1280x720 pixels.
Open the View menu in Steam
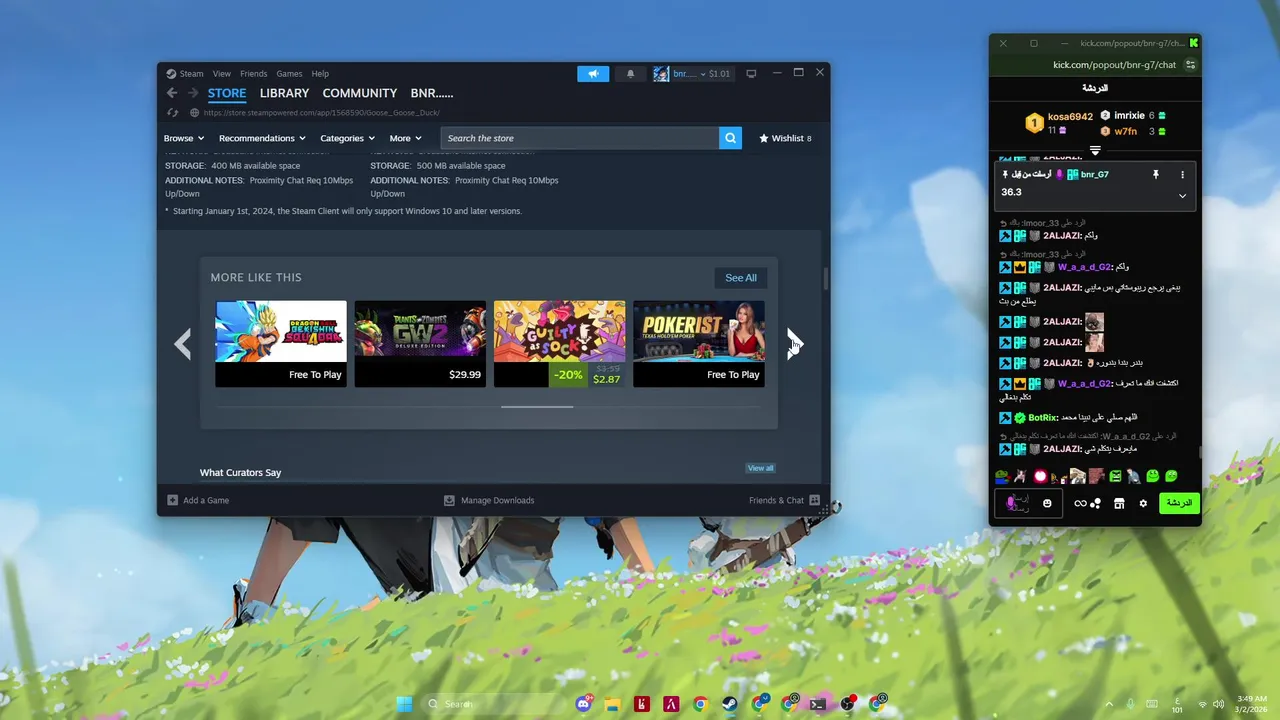point(221,73)
